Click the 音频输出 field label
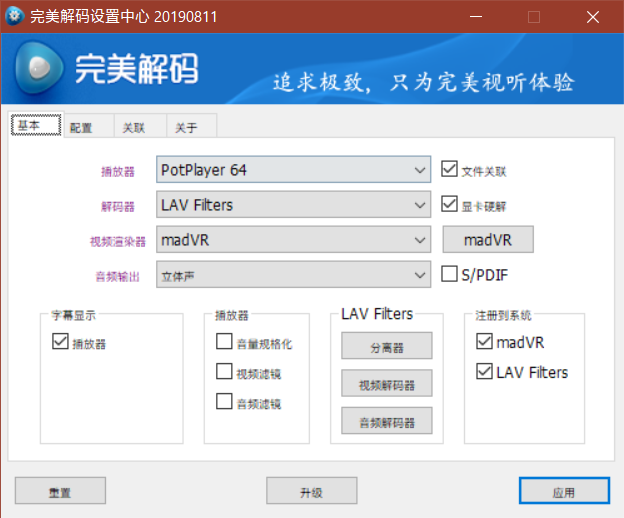The height and width of the screenshot is (518, 624). (x=118, y=277)
